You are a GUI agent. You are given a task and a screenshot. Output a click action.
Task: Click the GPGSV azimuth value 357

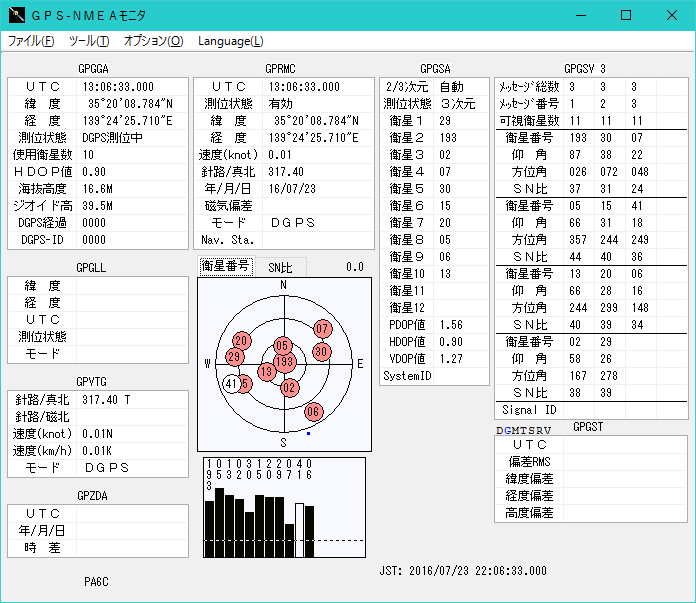(x=578, y=240)
